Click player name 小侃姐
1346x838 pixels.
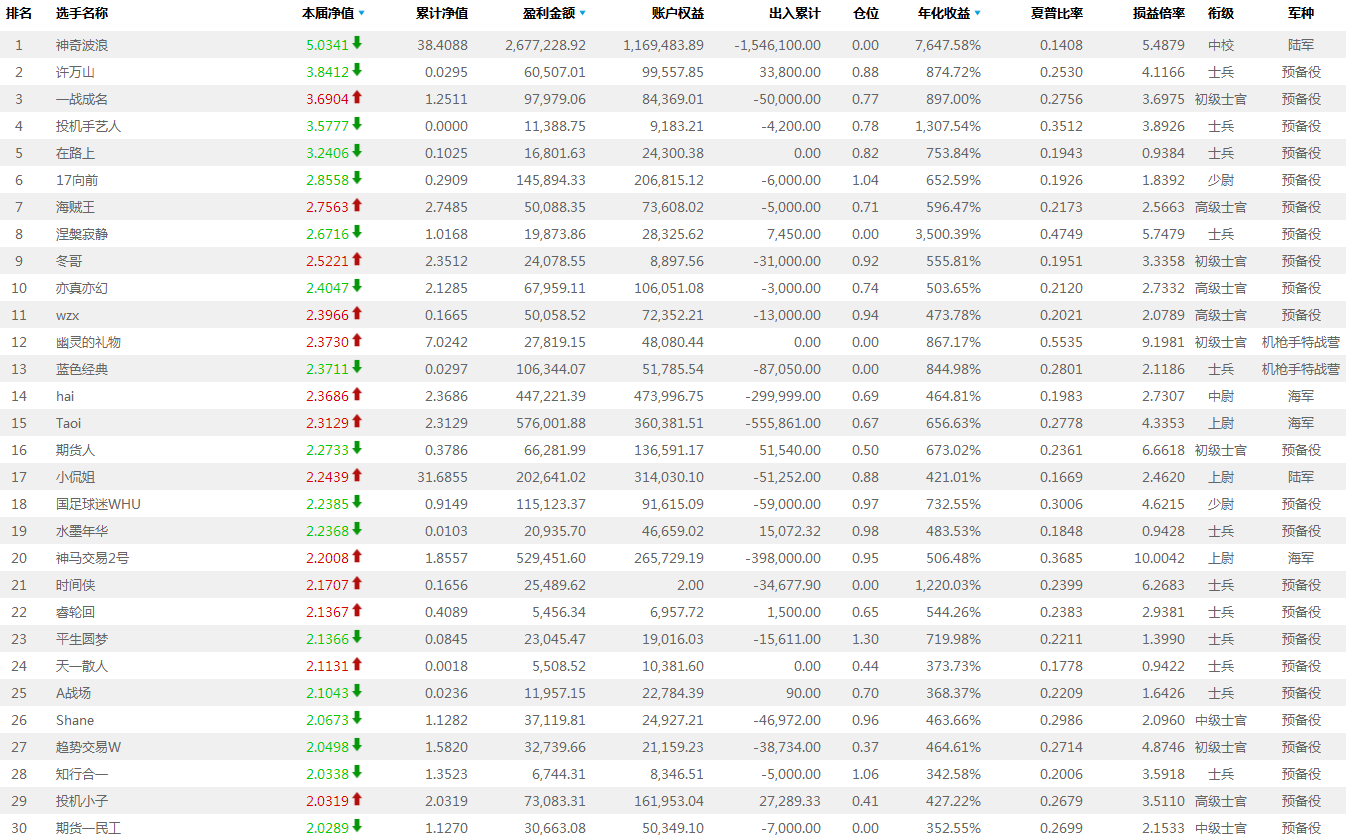pos(75,477)
